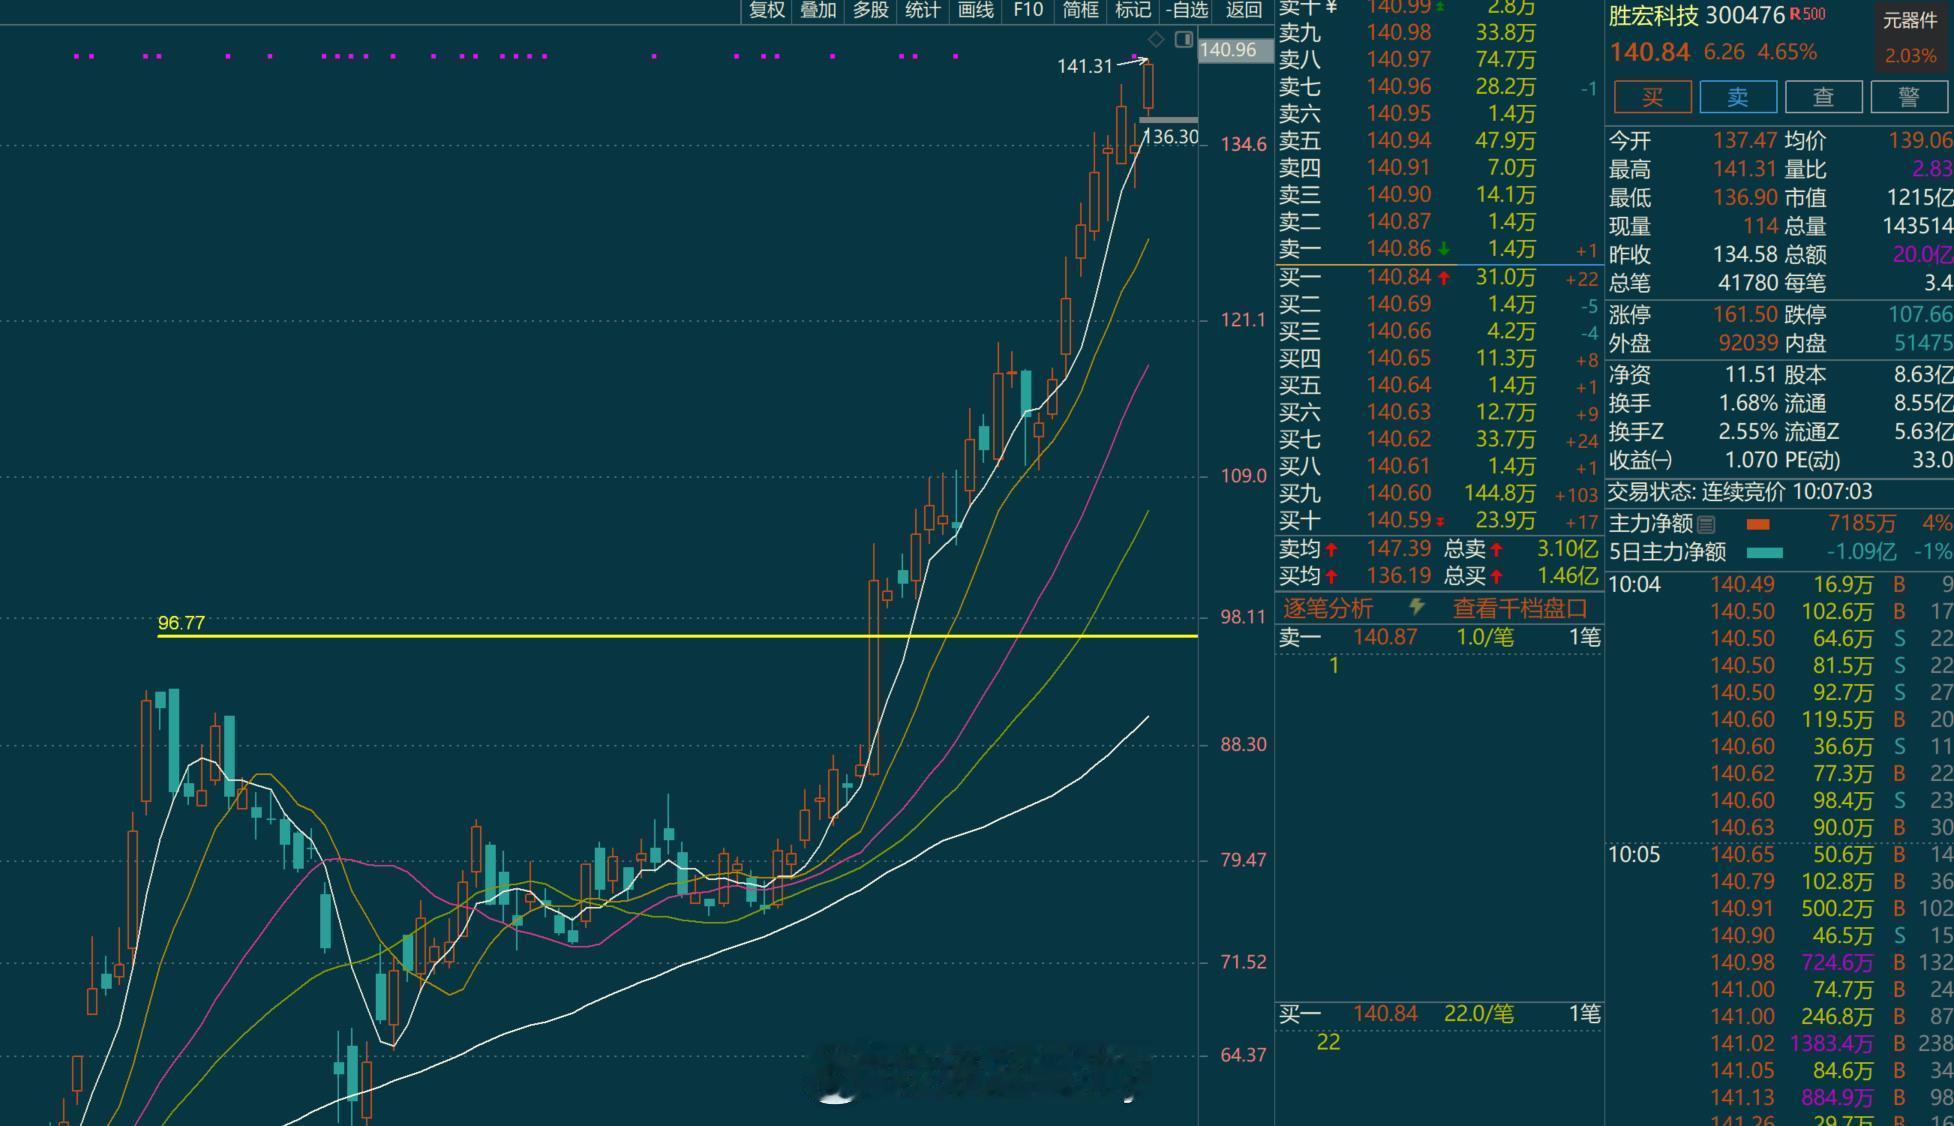This screenshot has width=1954, height=1126.
Task: Toggle the side panel layout icon
Action: coord(1184,40)
